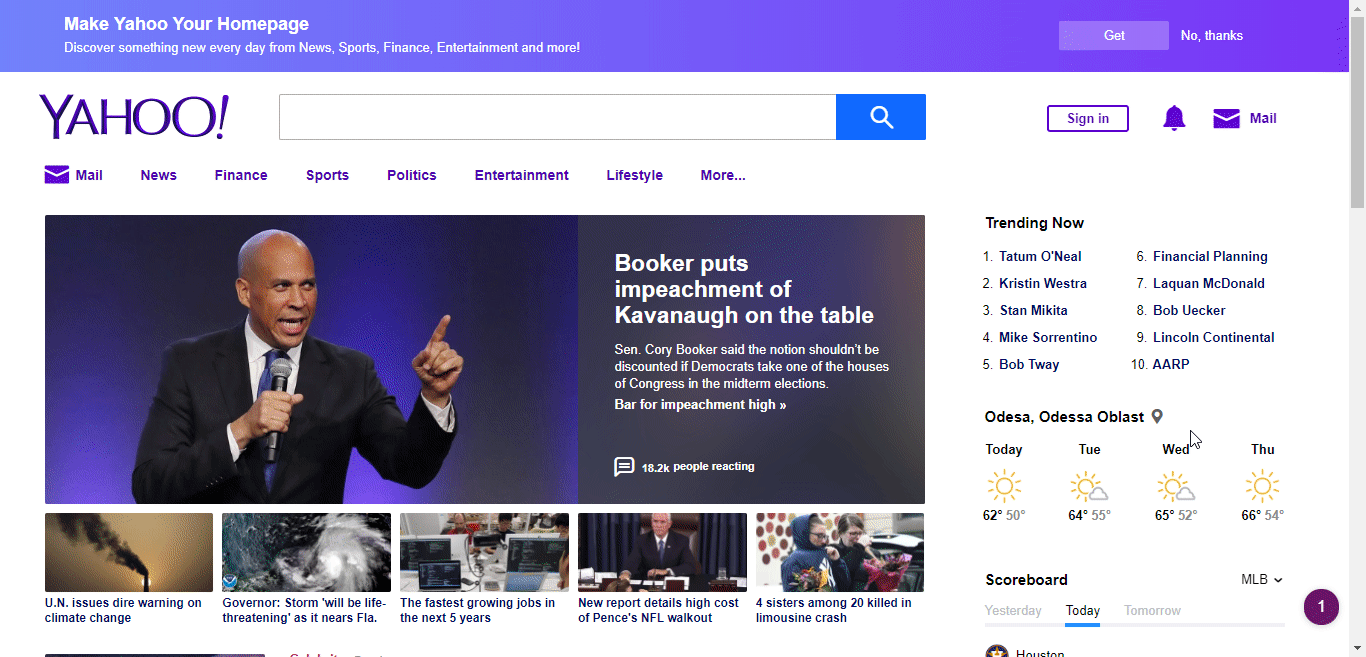
Task: Expand the MLB league dropdown
Action: coord(1261,580)
